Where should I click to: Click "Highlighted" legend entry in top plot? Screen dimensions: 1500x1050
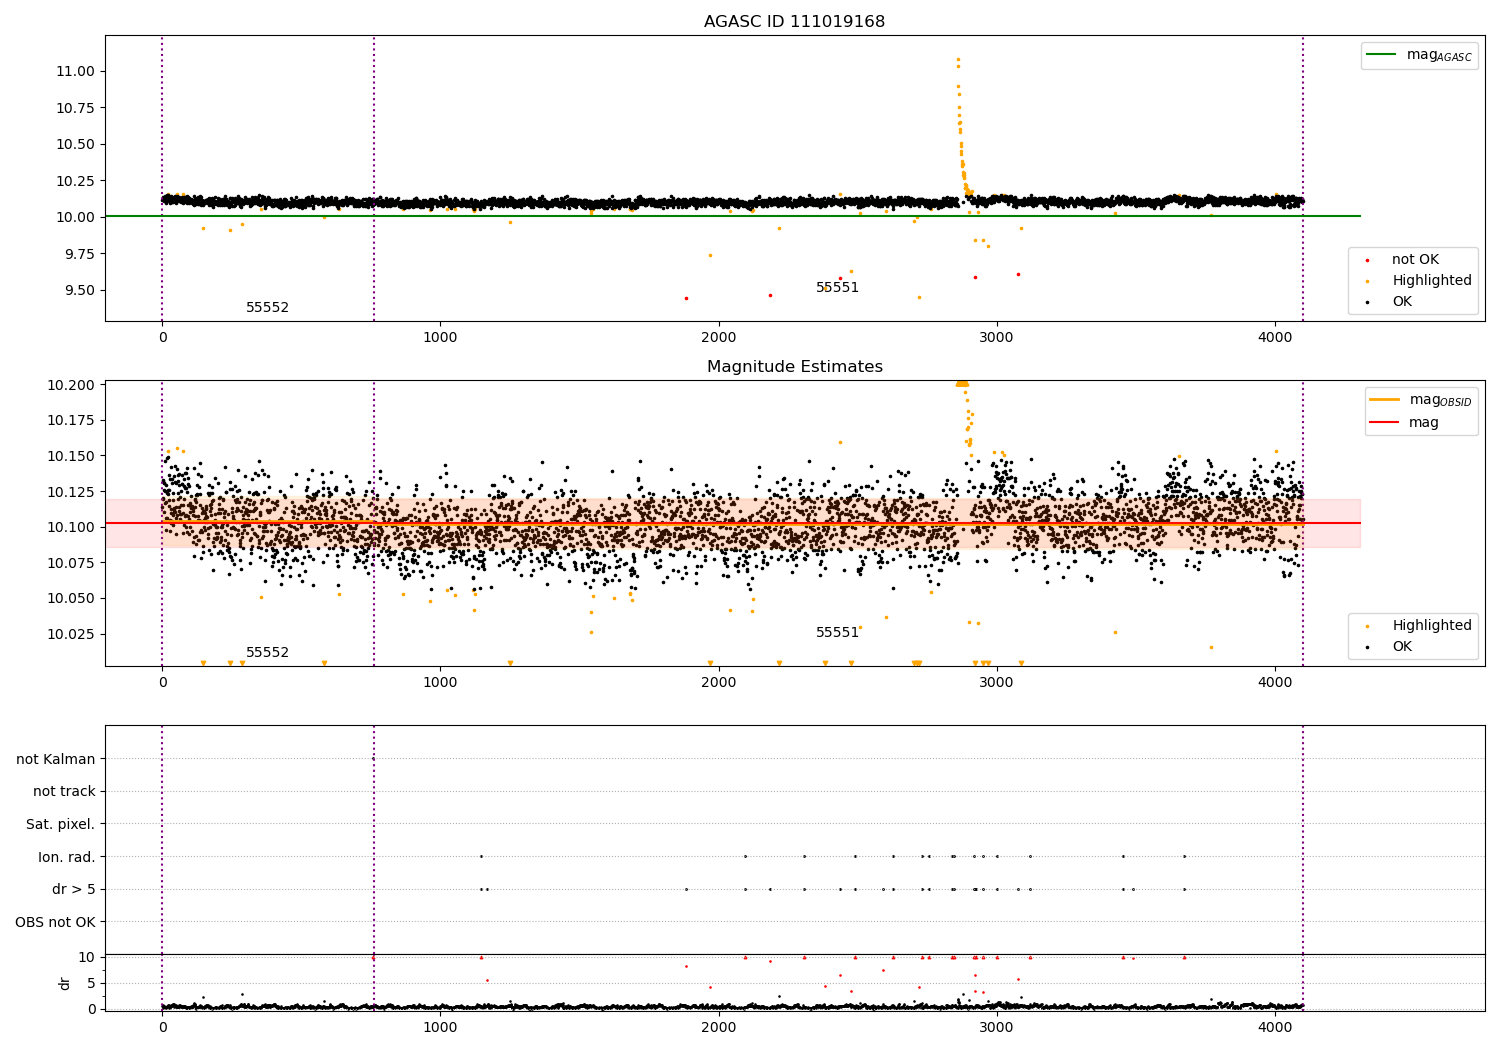pyautogui.click(x=1432, y=281)
